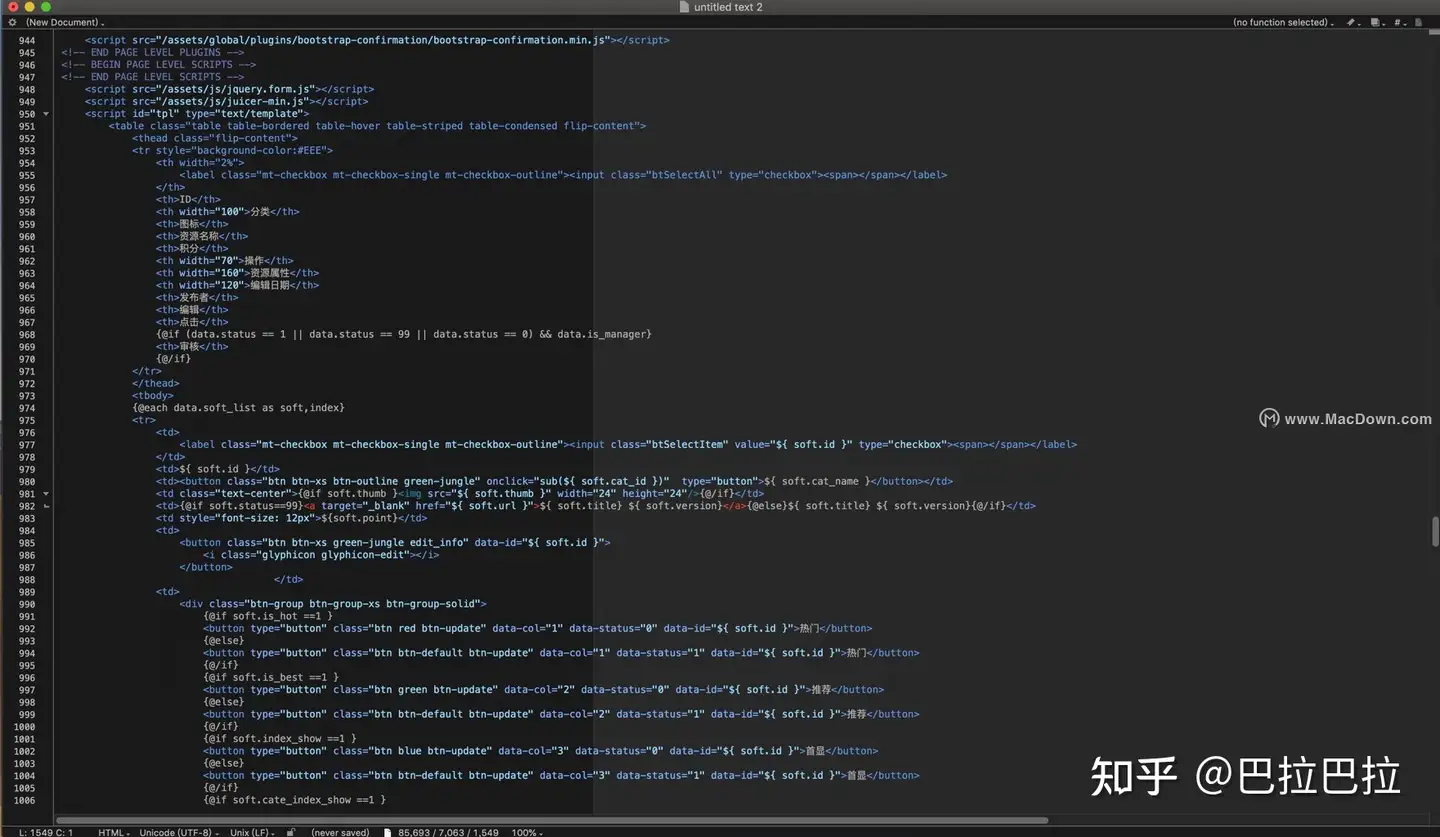Click the btn red btn-update button line
Image resolution: width=1440 pixels, height=837 pixels.
click(x=538, y=628)
